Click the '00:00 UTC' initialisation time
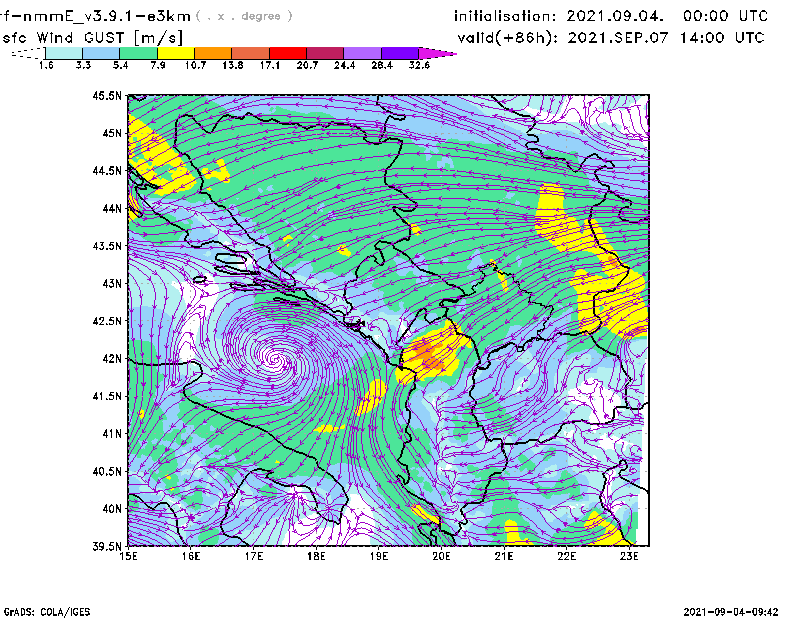 tap(725, 16)
